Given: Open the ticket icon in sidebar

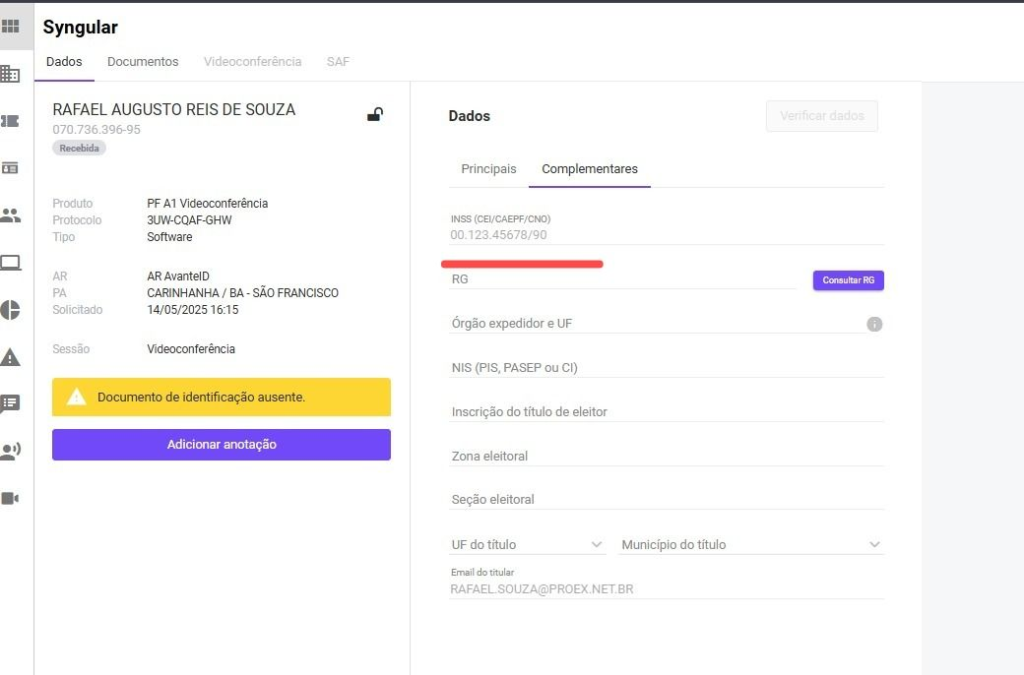Looking at the screenshot, I should (x=10, y=121).
